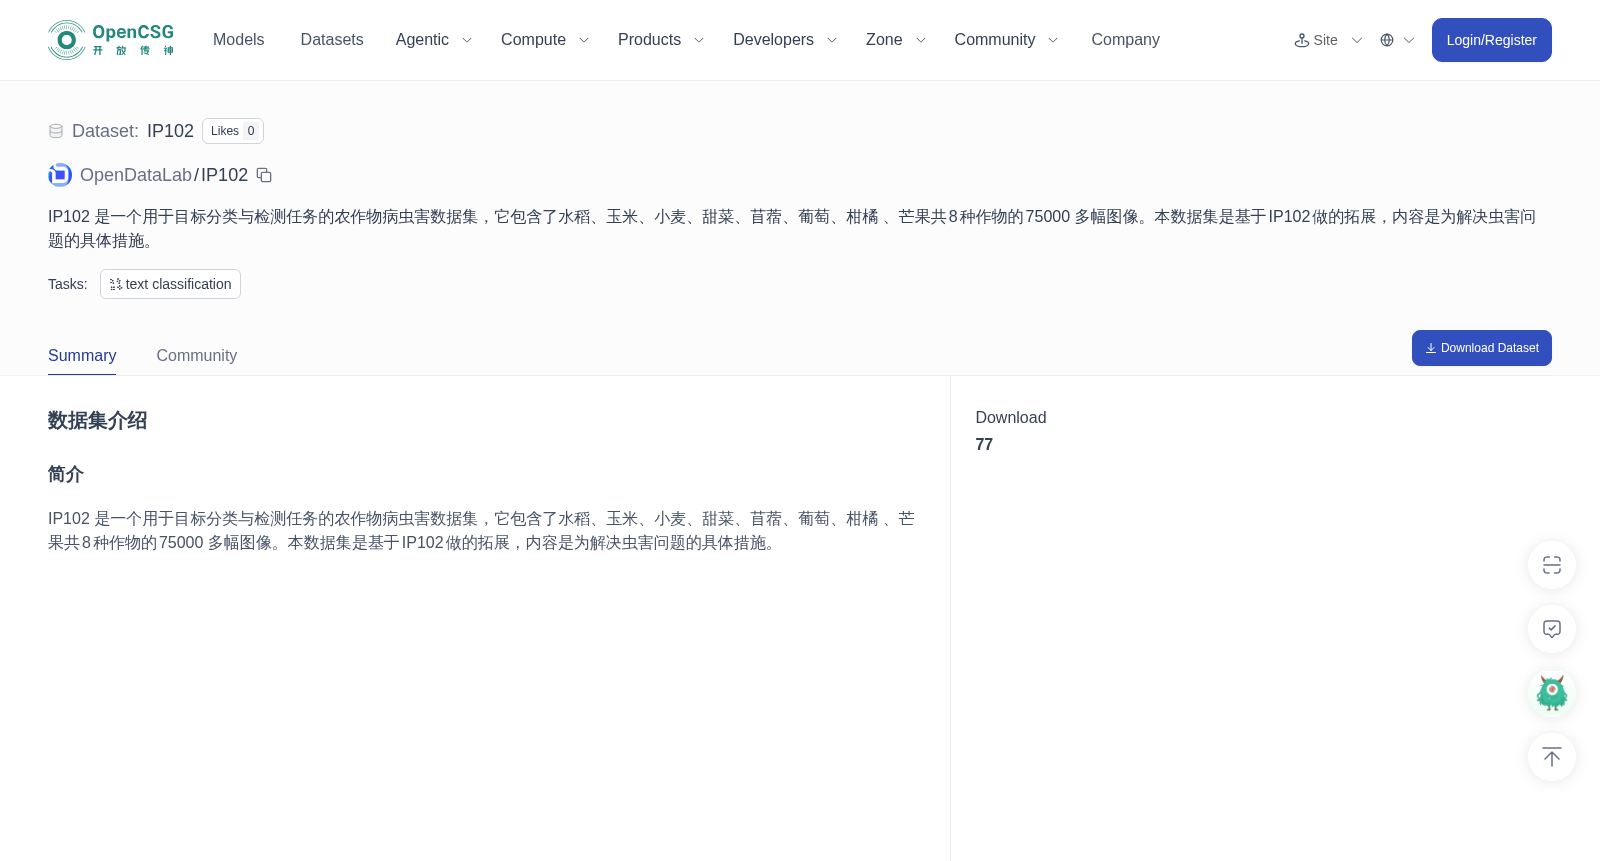Go to Datasets page
Image resolution: width=1600 pixels, height=861 pixels.
(332, 40)
